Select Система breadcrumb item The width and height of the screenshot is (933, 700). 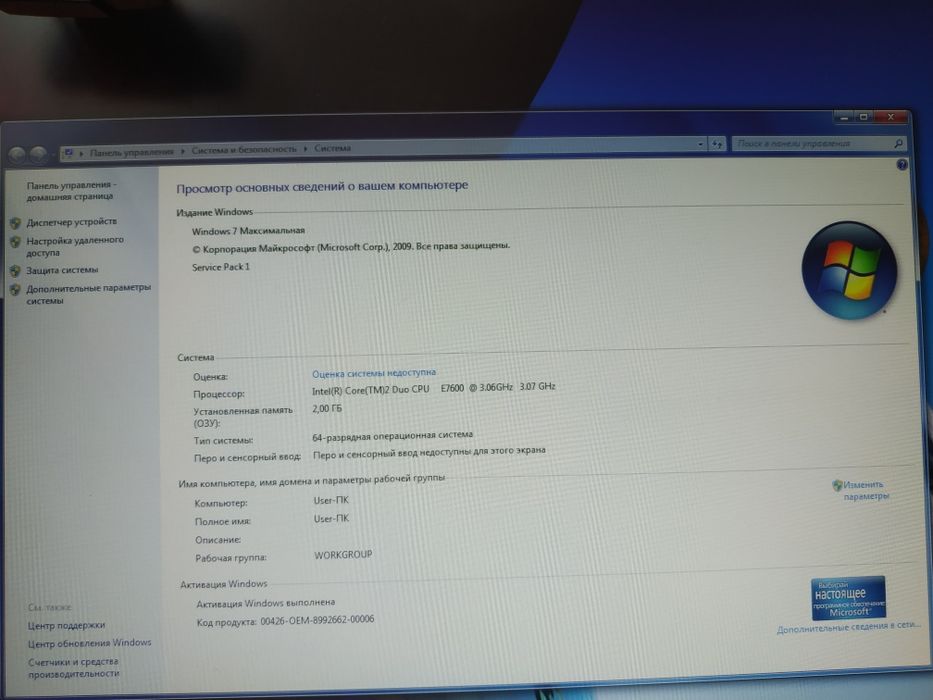pyautogui.click(x=333, y=148)
